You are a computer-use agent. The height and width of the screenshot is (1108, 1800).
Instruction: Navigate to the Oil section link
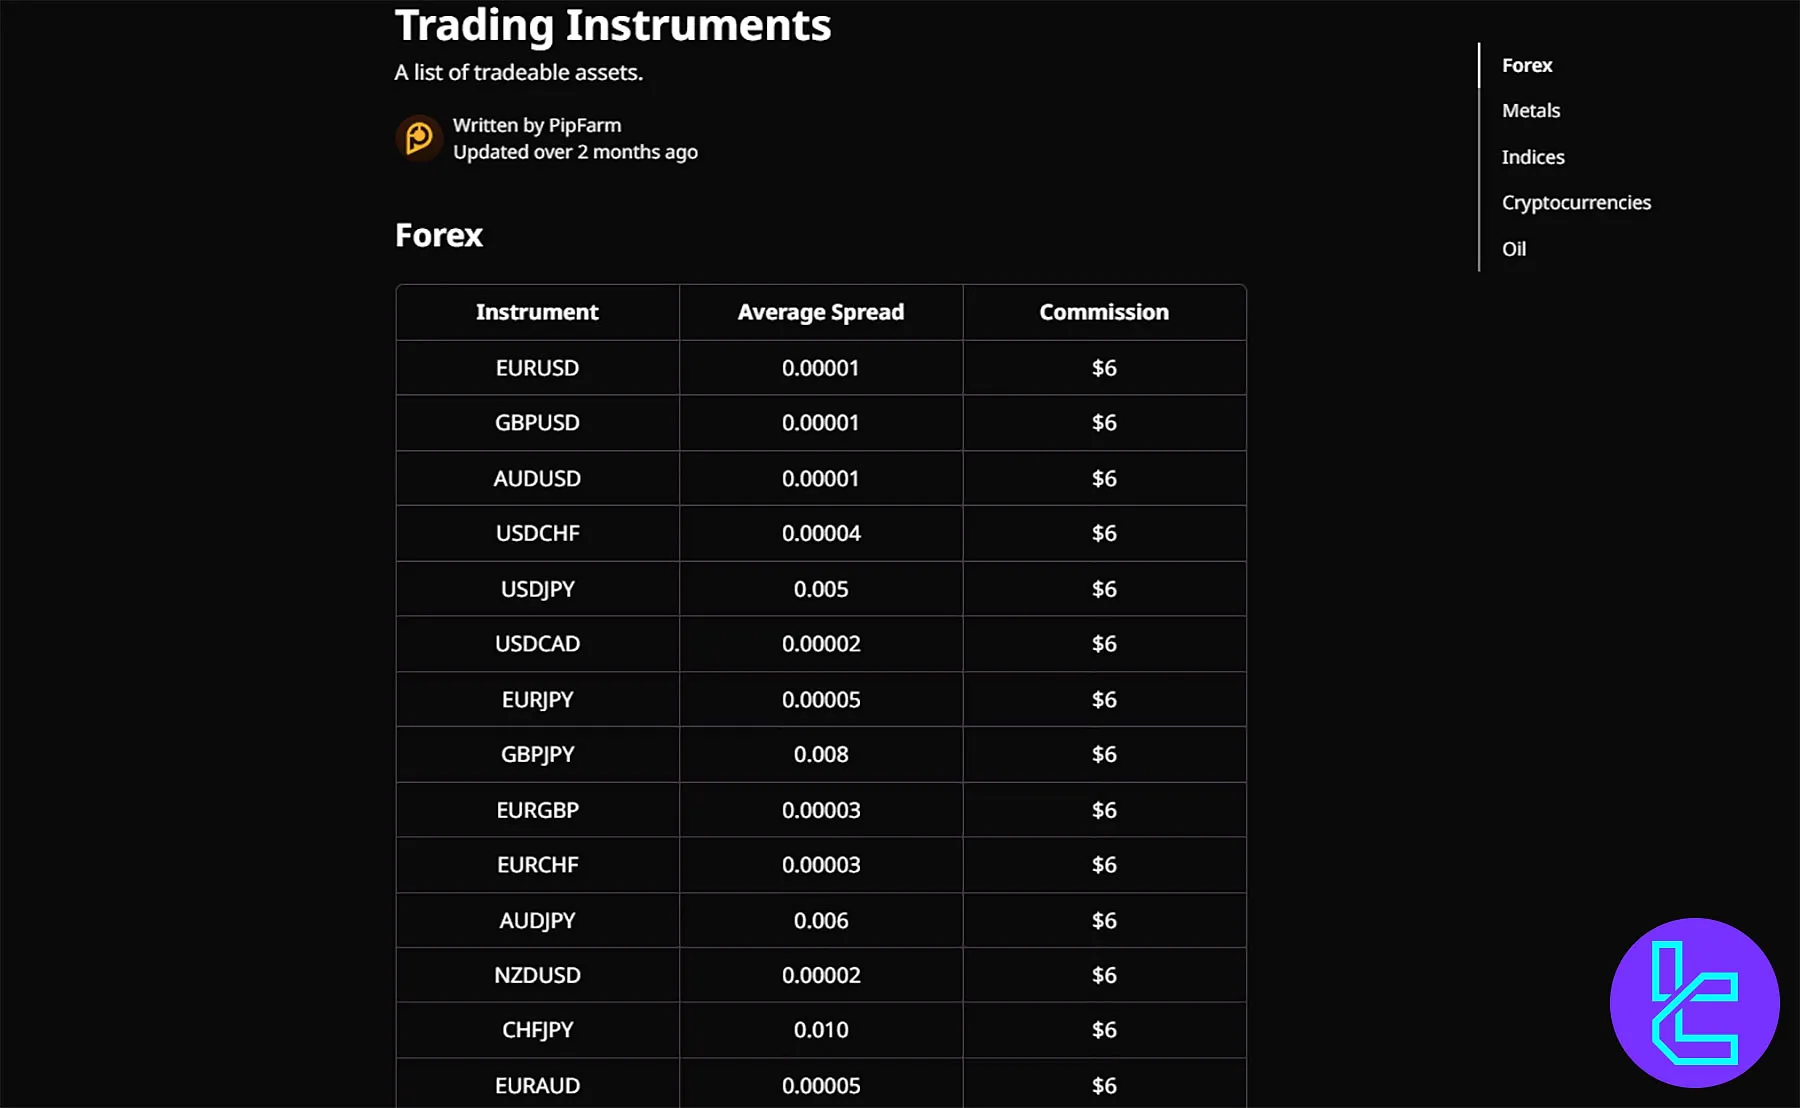pyautogui.click(x=1513, y=249)
